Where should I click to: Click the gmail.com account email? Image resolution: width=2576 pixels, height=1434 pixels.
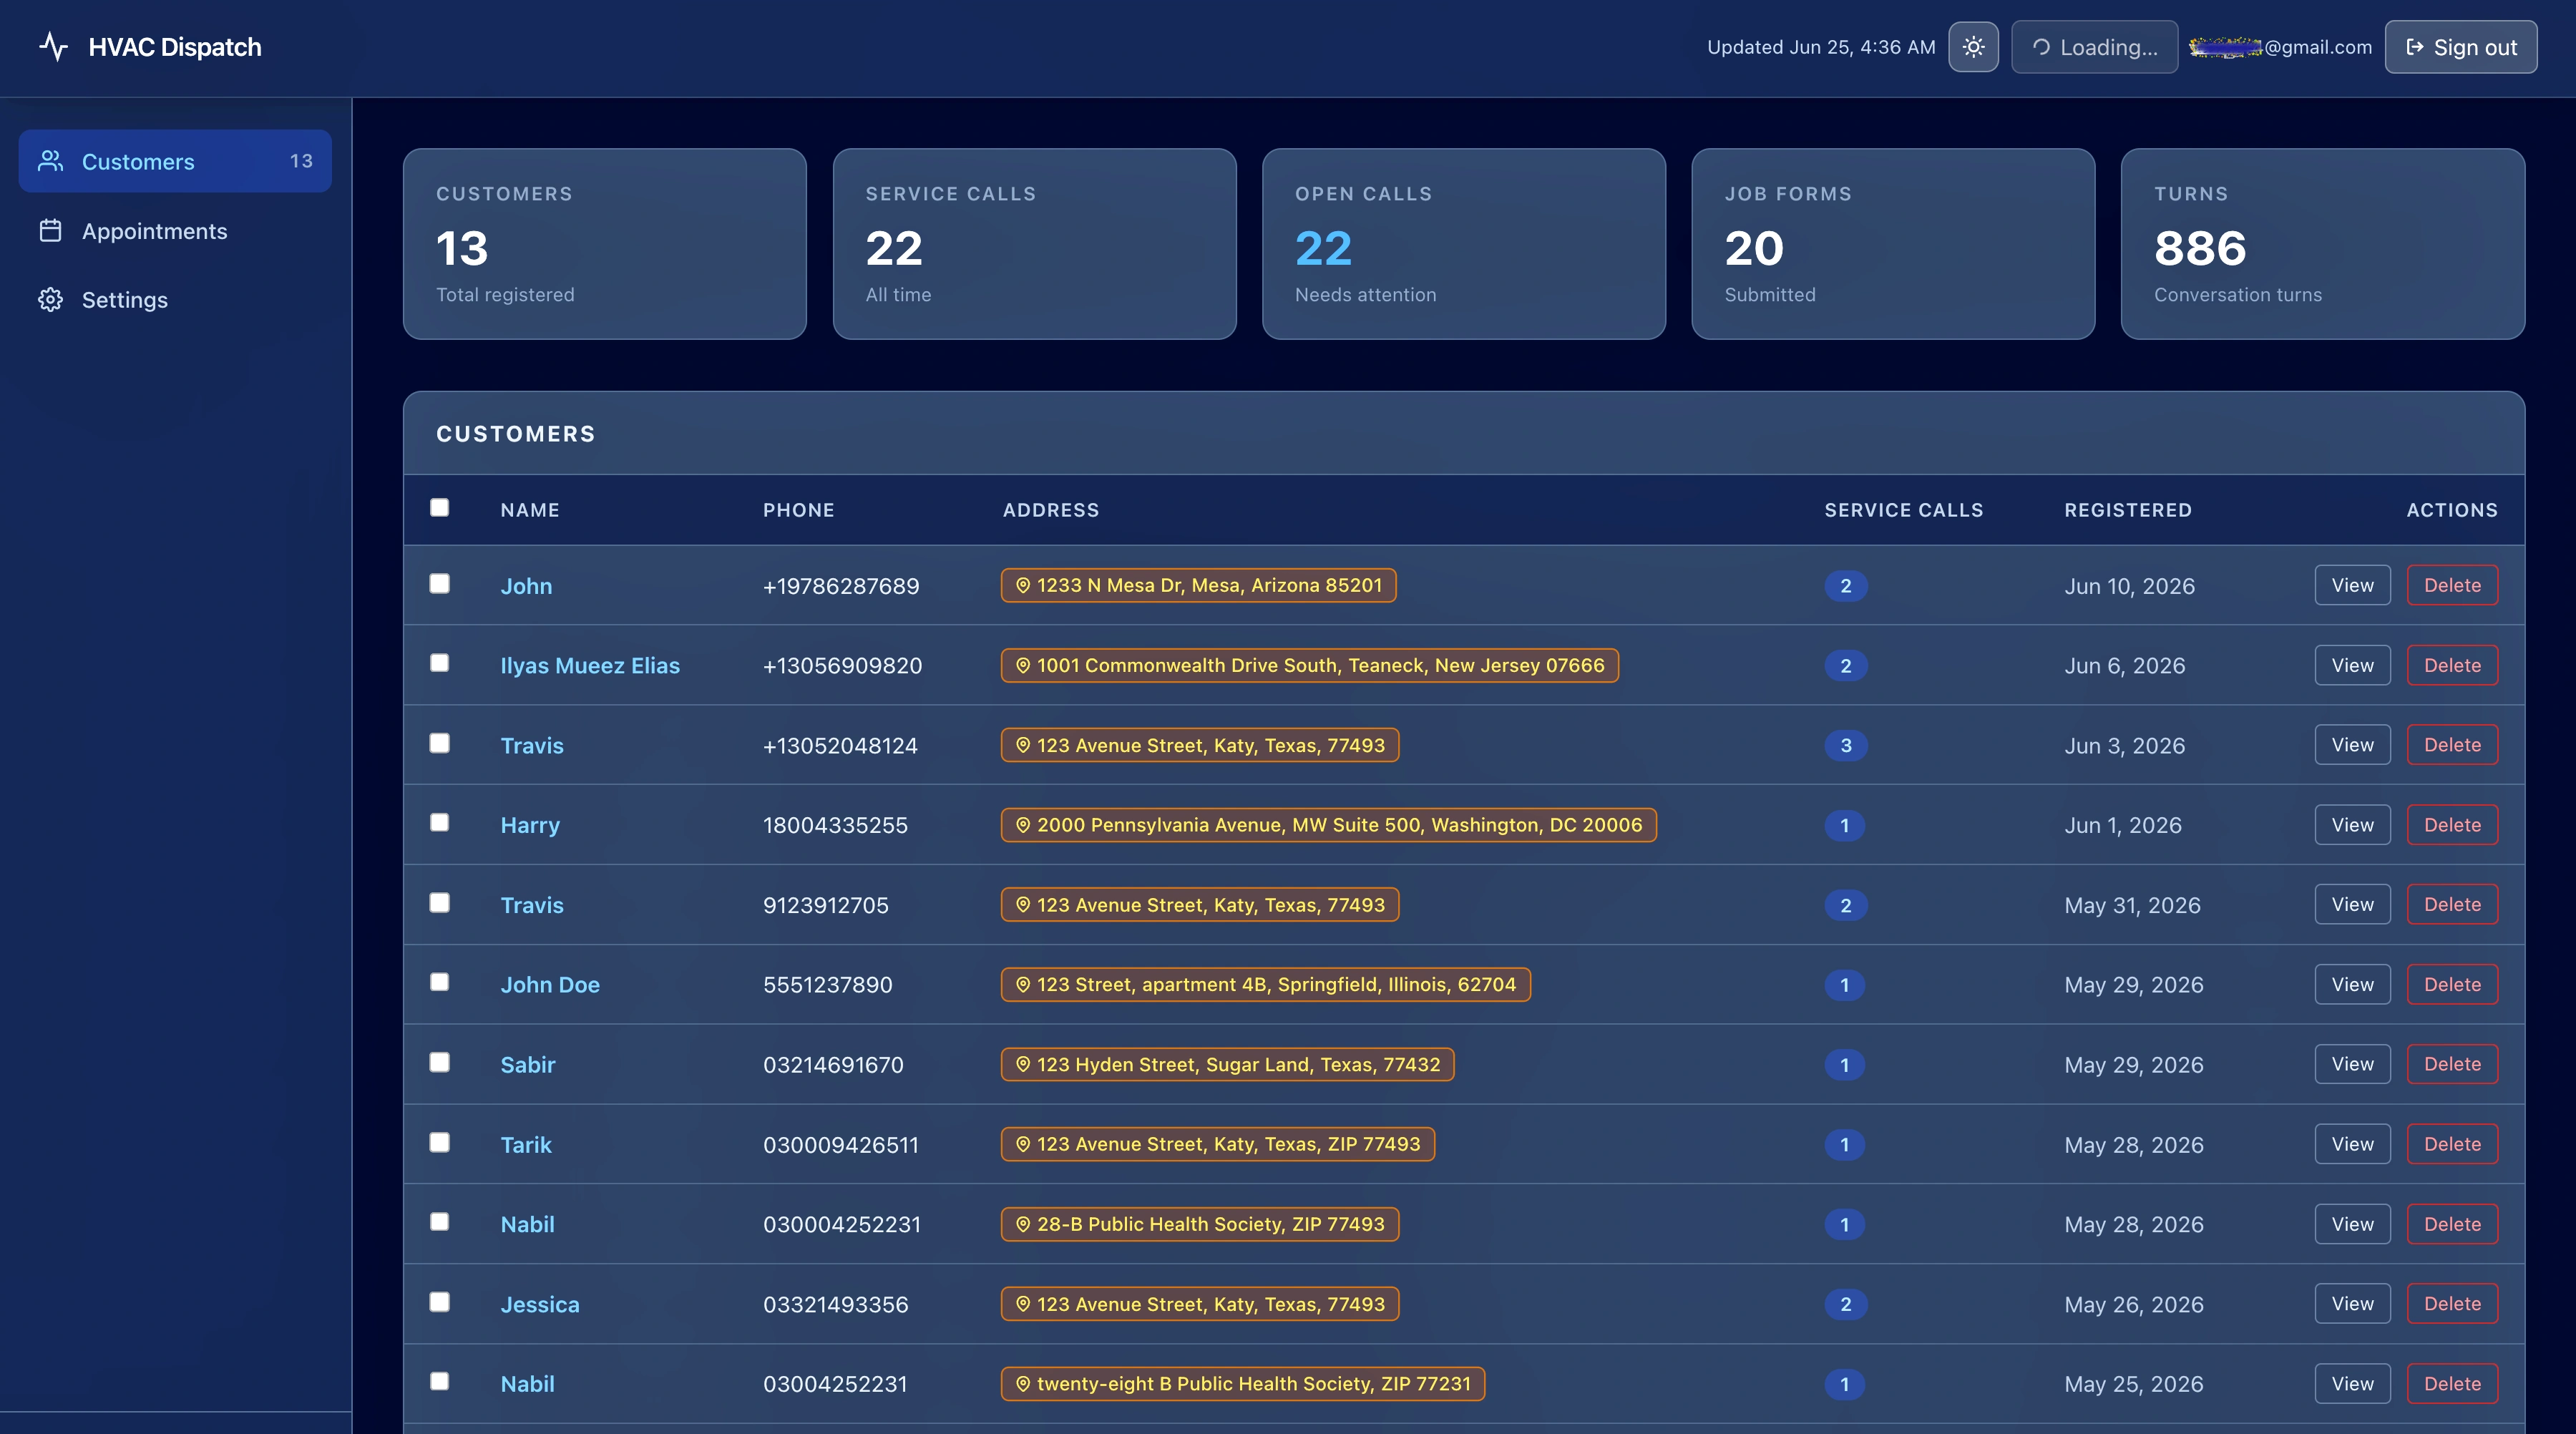(2280, 47)
